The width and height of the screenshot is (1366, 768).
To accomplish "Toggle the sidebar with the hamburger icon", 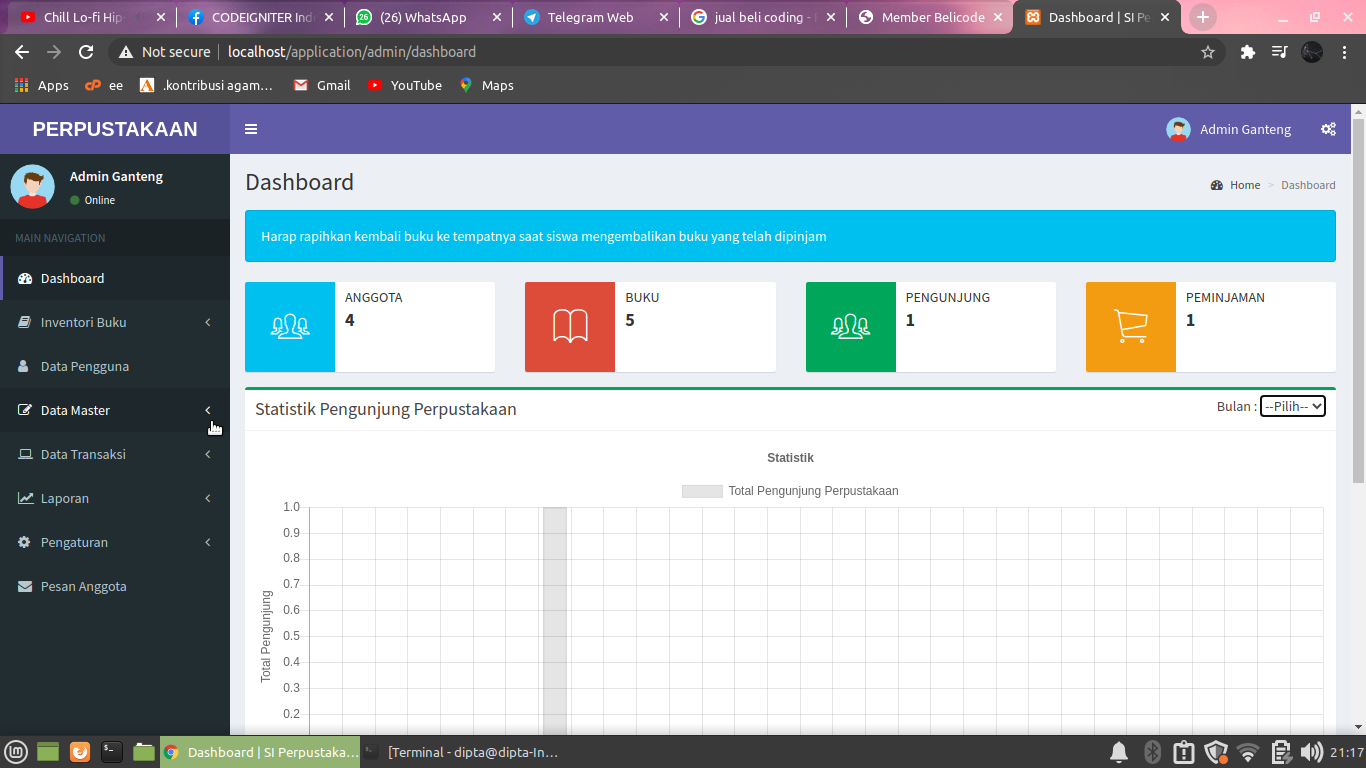I will pos(251,129).
